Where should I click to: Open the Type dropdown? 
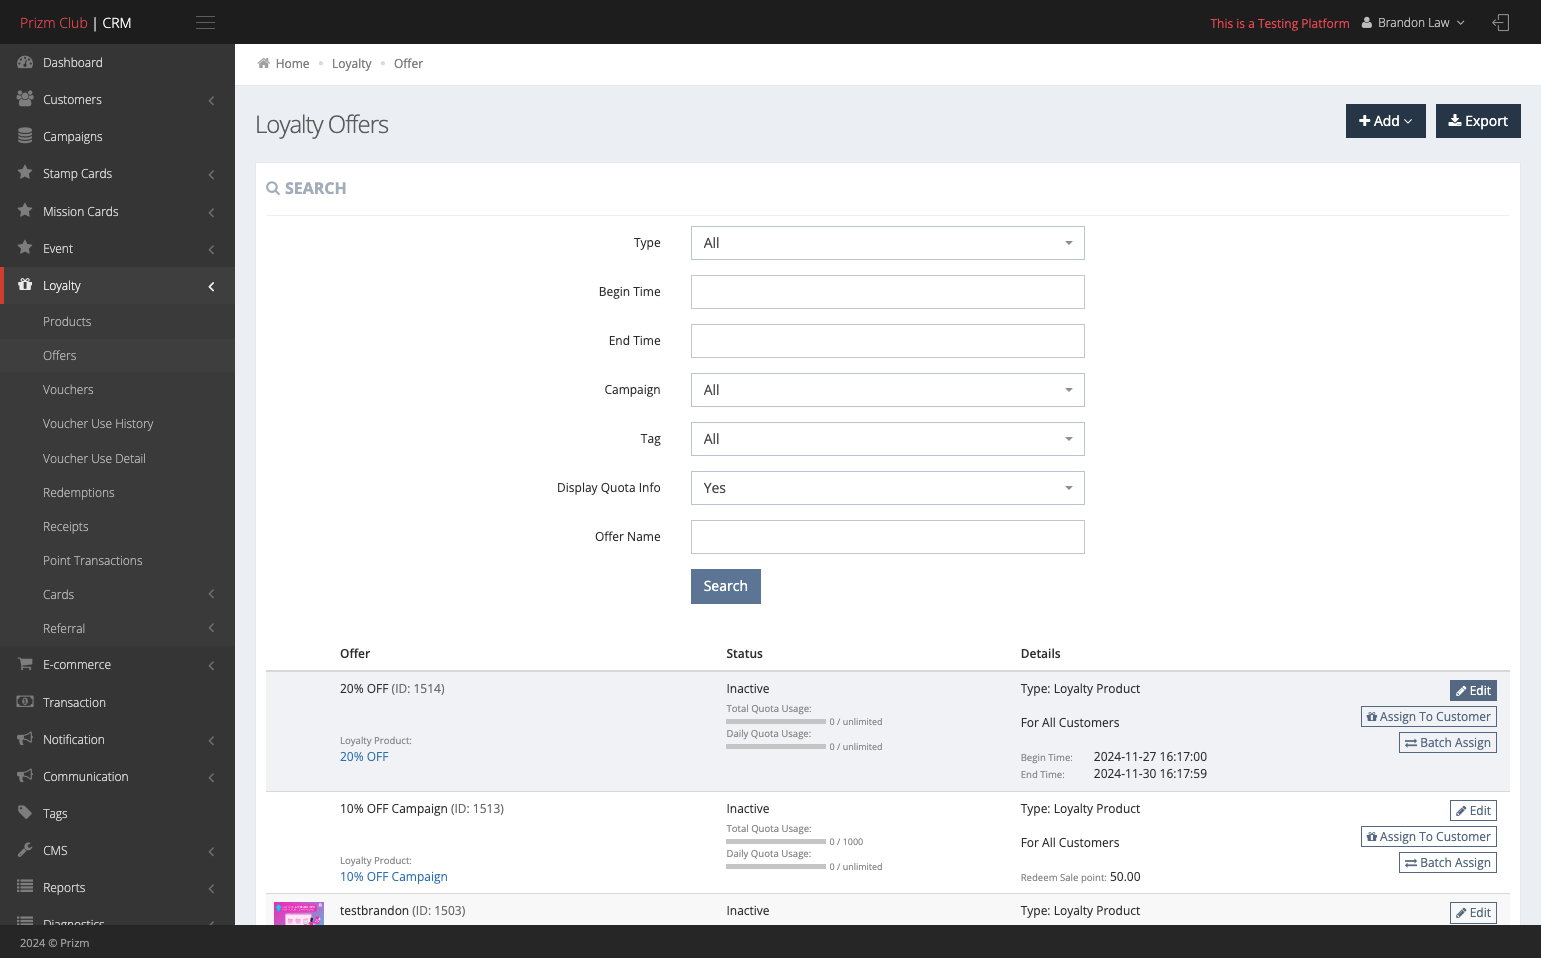888,243
